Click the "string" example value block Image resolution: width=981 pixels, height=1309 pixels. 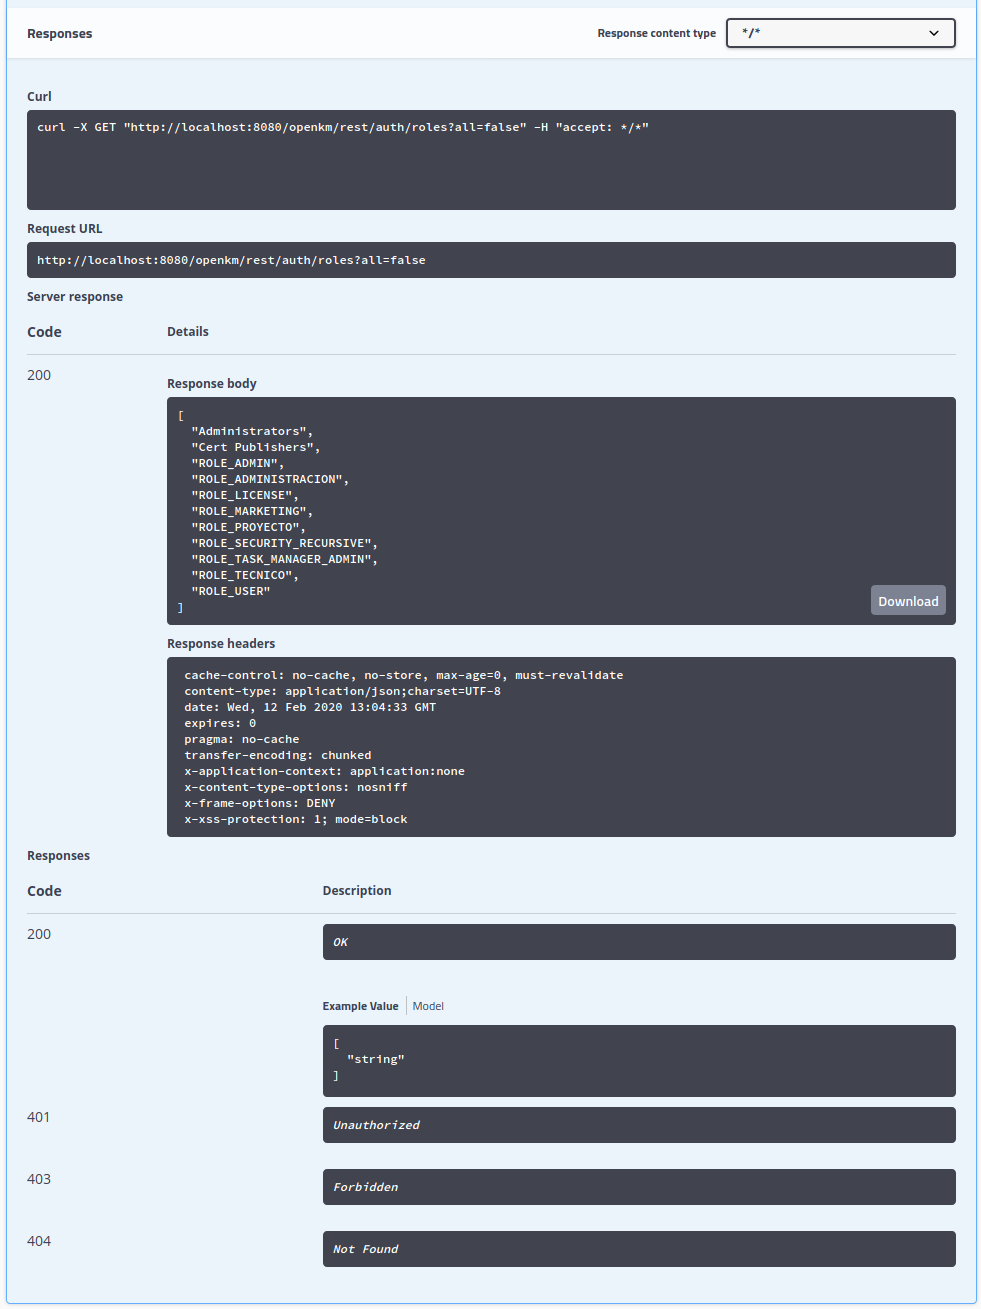638,1060
